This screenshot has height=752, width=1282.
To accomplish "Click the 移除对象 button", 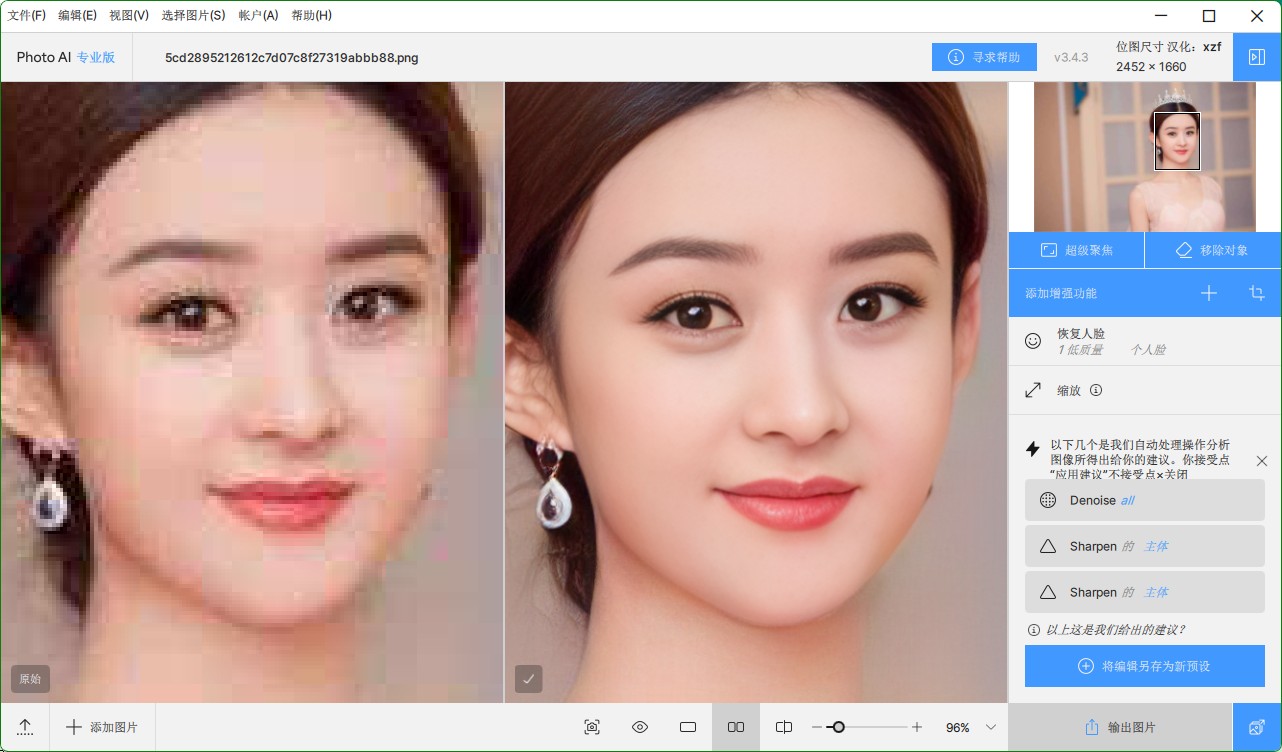I will [1213, 250].
